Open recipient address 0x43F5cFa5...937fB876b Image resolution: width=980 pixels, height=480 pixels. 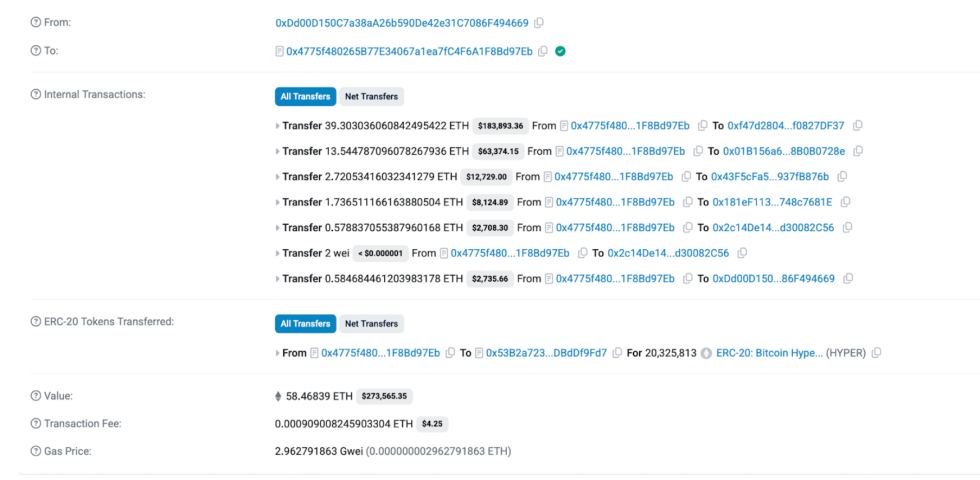click(x=770, y=177)
